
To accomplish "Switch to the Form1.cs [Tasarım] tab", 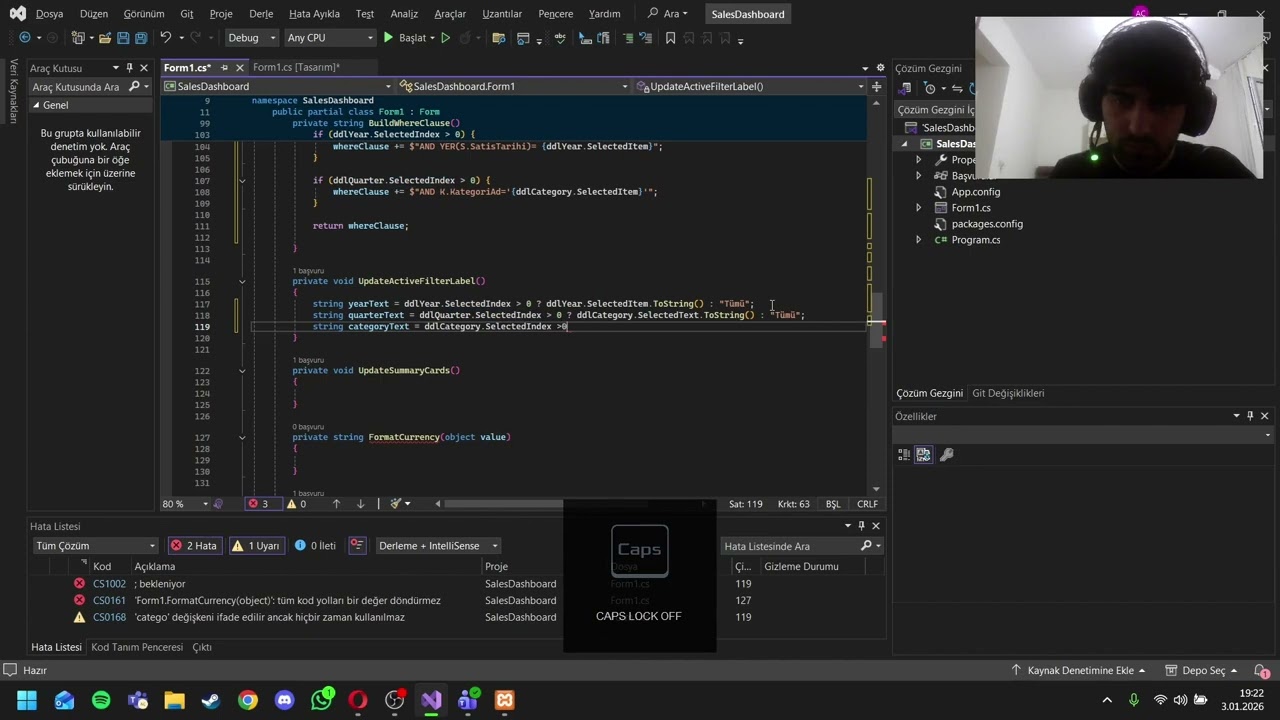I will [296, 67].
